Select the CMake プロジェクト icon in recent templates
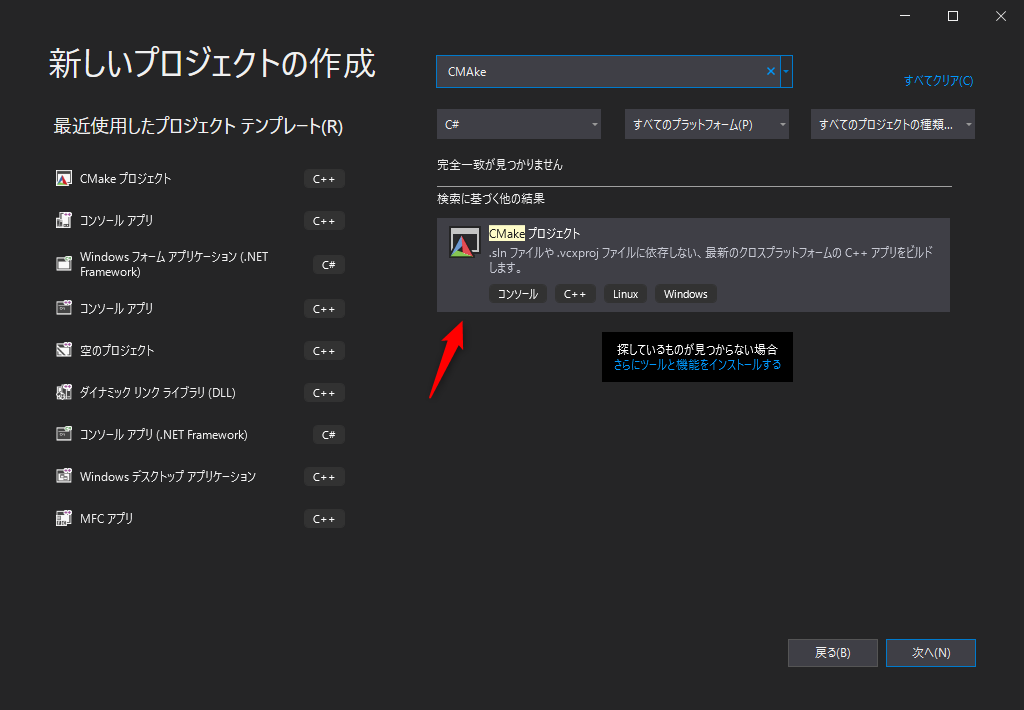The image size is (1024, 710). 63,178
